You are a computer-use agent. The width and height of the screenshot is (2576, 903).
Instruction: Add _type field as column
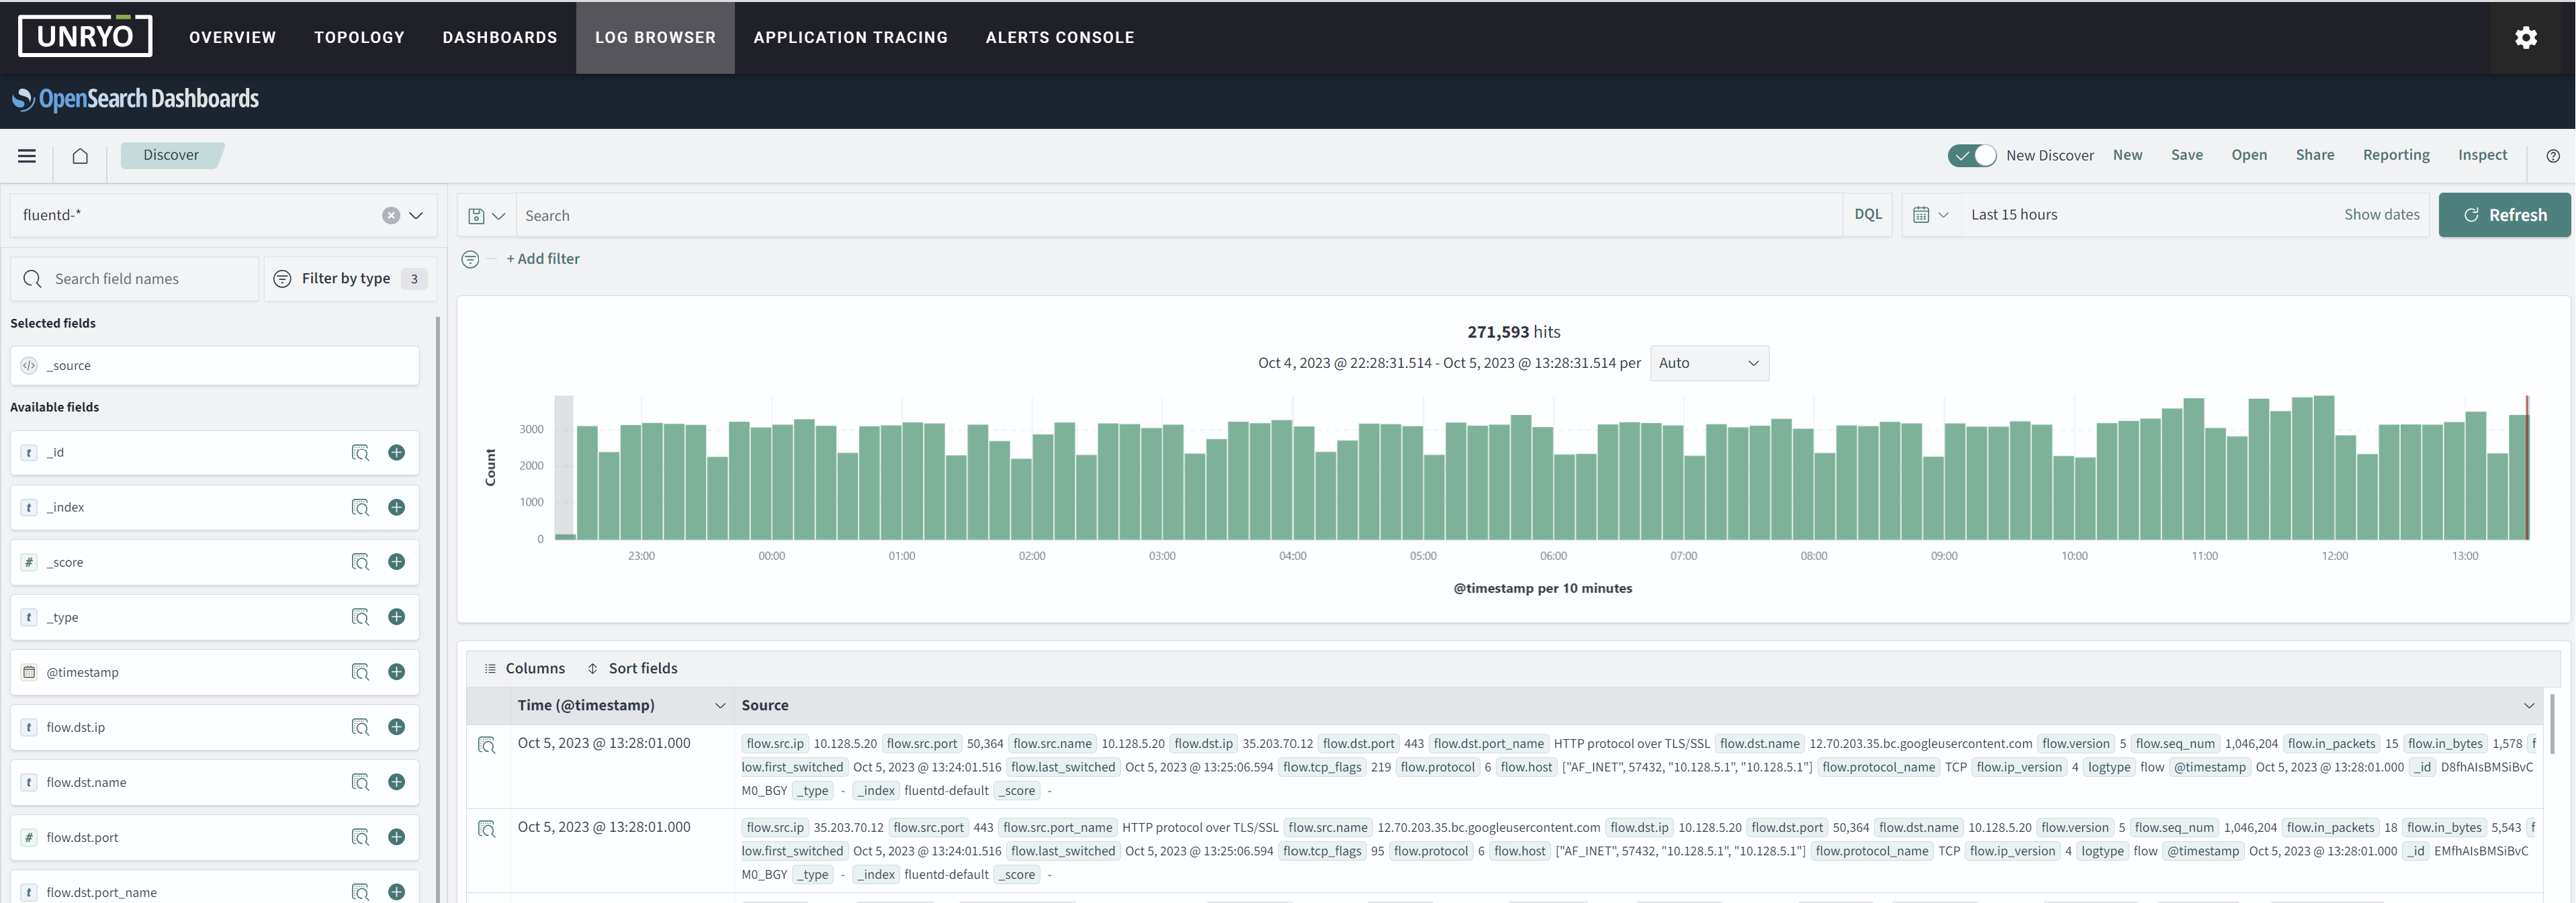397,618
